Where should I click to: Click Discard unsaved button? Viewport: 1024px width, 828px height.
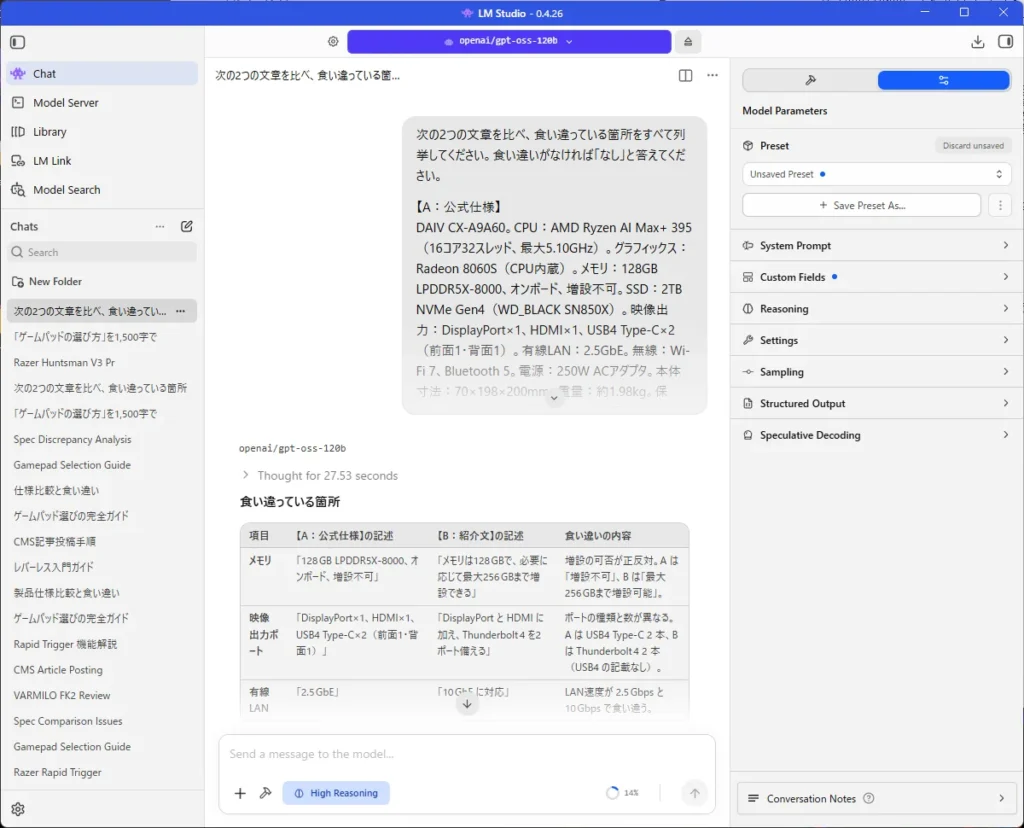click(x=973, y=146)
